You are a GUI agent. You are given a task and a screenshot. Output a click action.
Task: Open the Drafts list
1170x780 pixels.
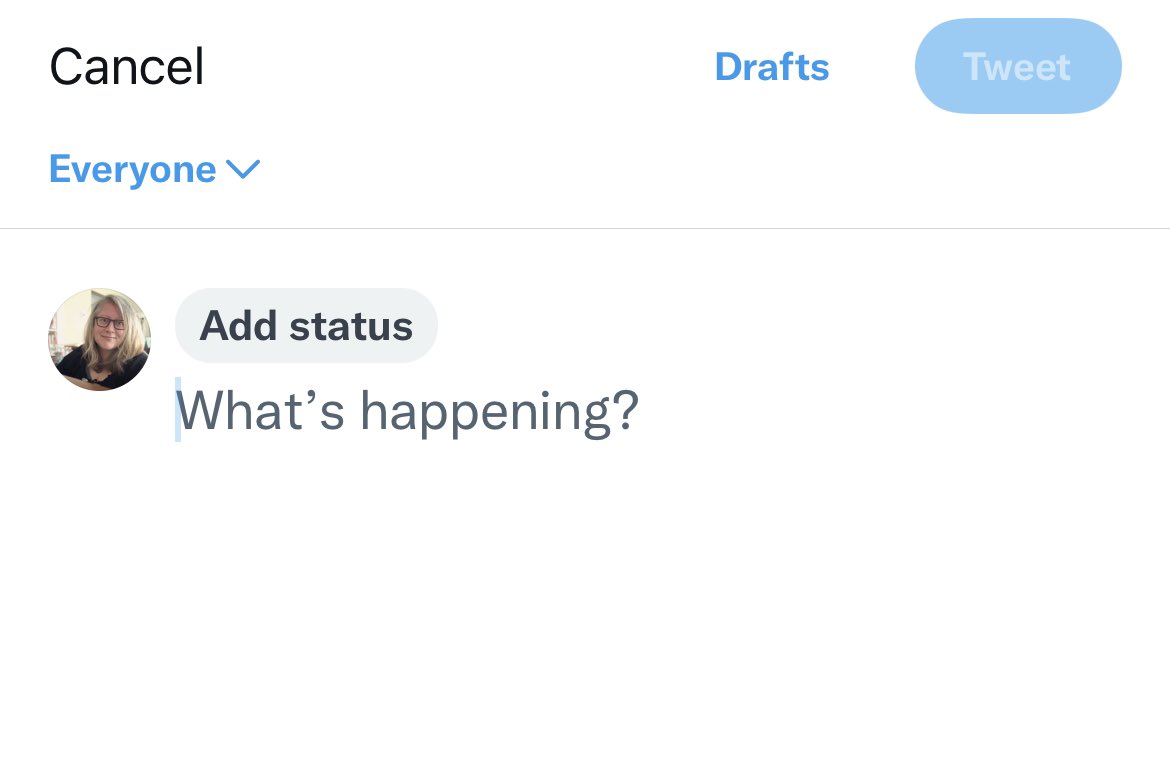point(771,67)
